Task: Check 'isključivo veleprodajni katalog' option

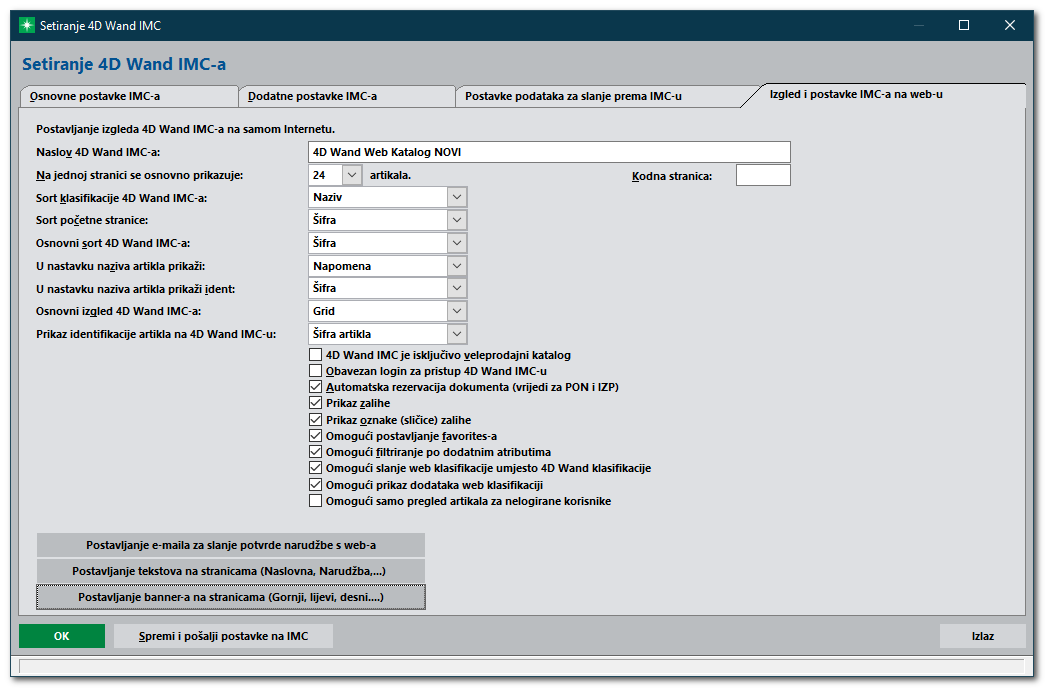Action: tap(316, 355)
